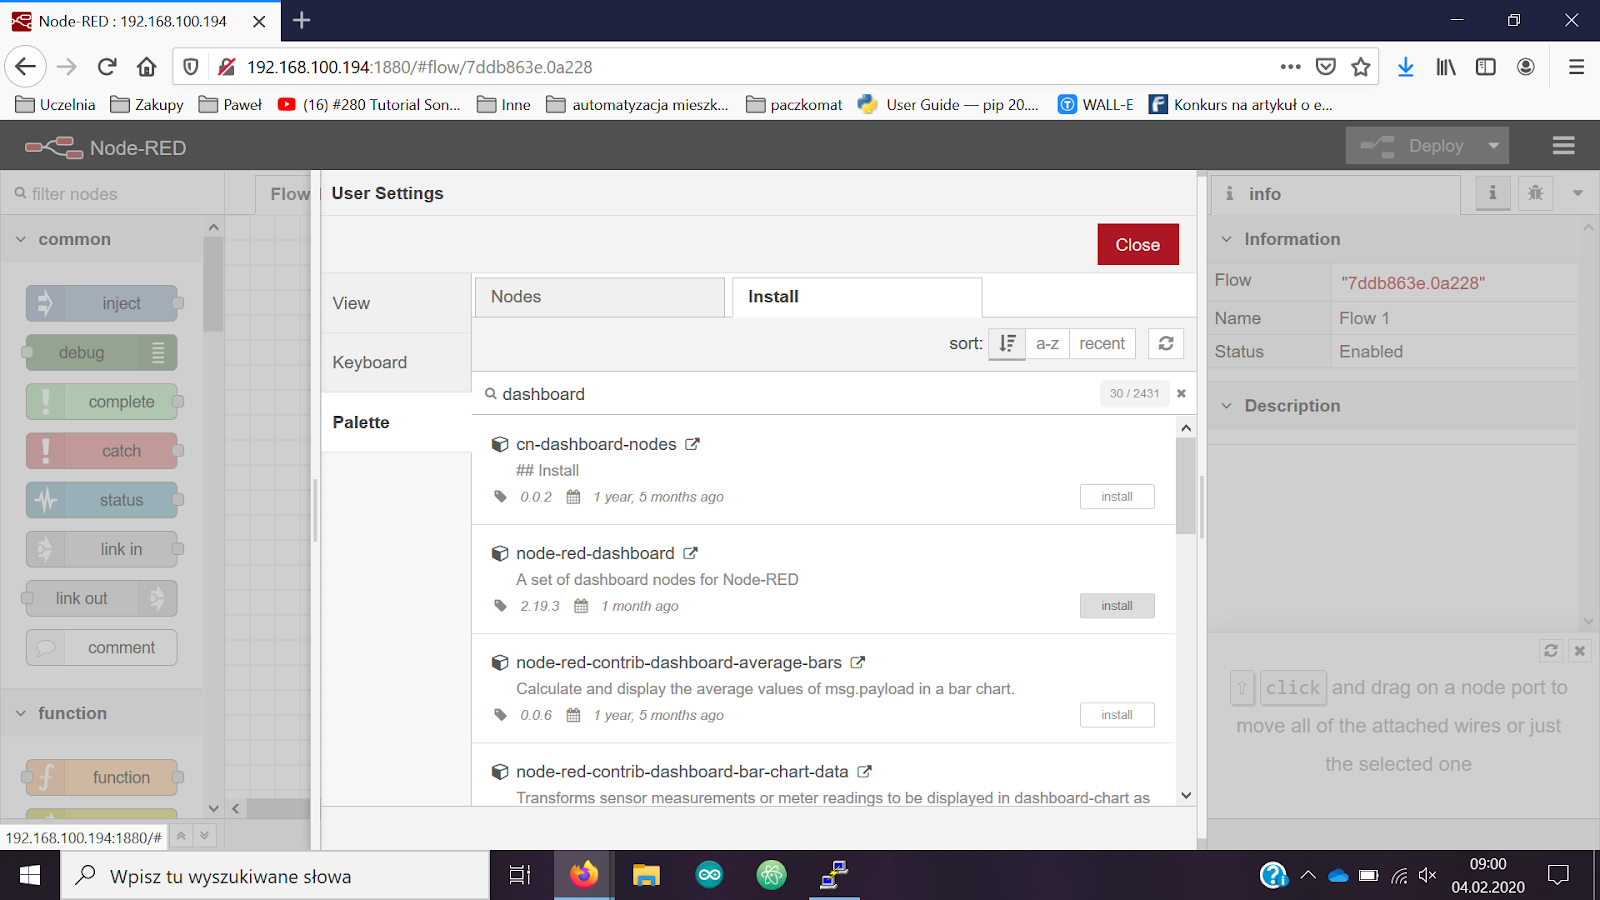1600x900 pixels.
Task: Open Firefox downloads panel
Action: click(1406, 67)
